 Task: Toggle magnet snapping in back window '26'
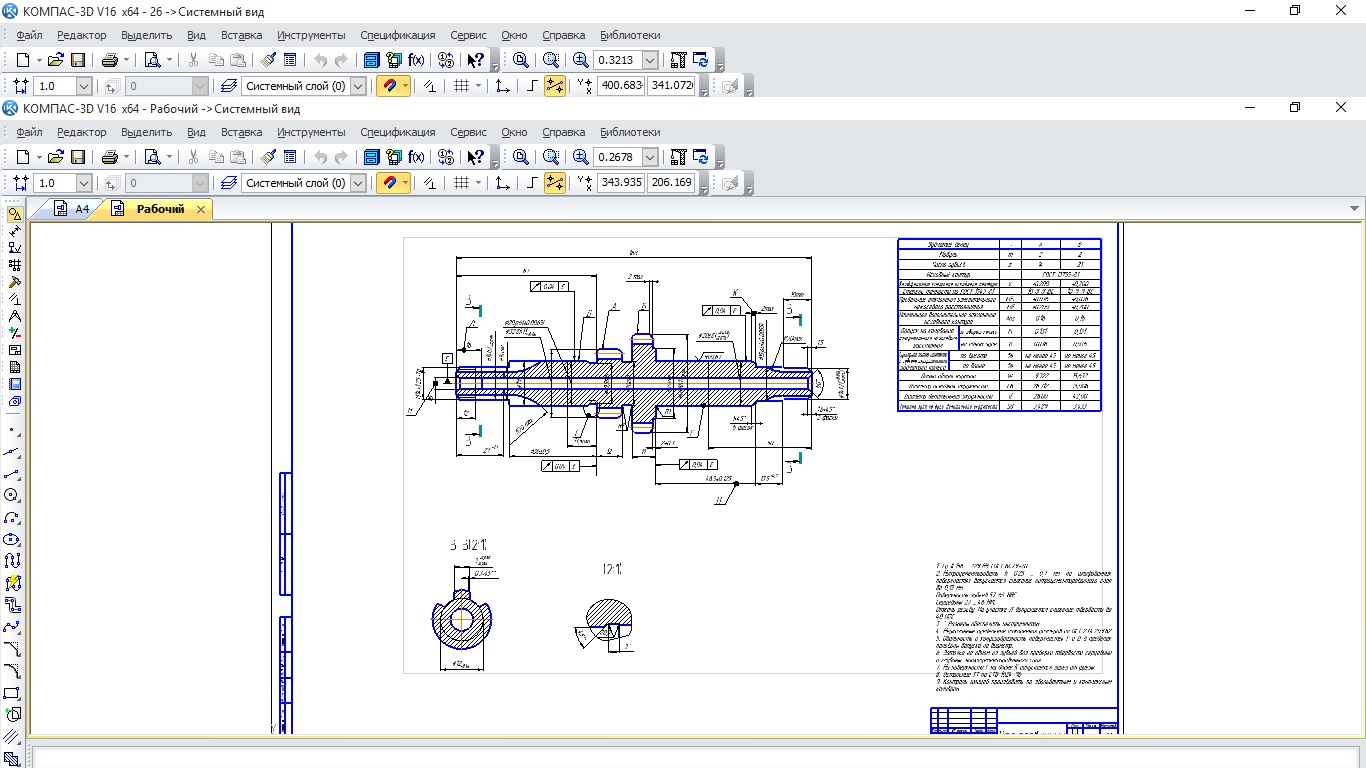click(388, 86)
